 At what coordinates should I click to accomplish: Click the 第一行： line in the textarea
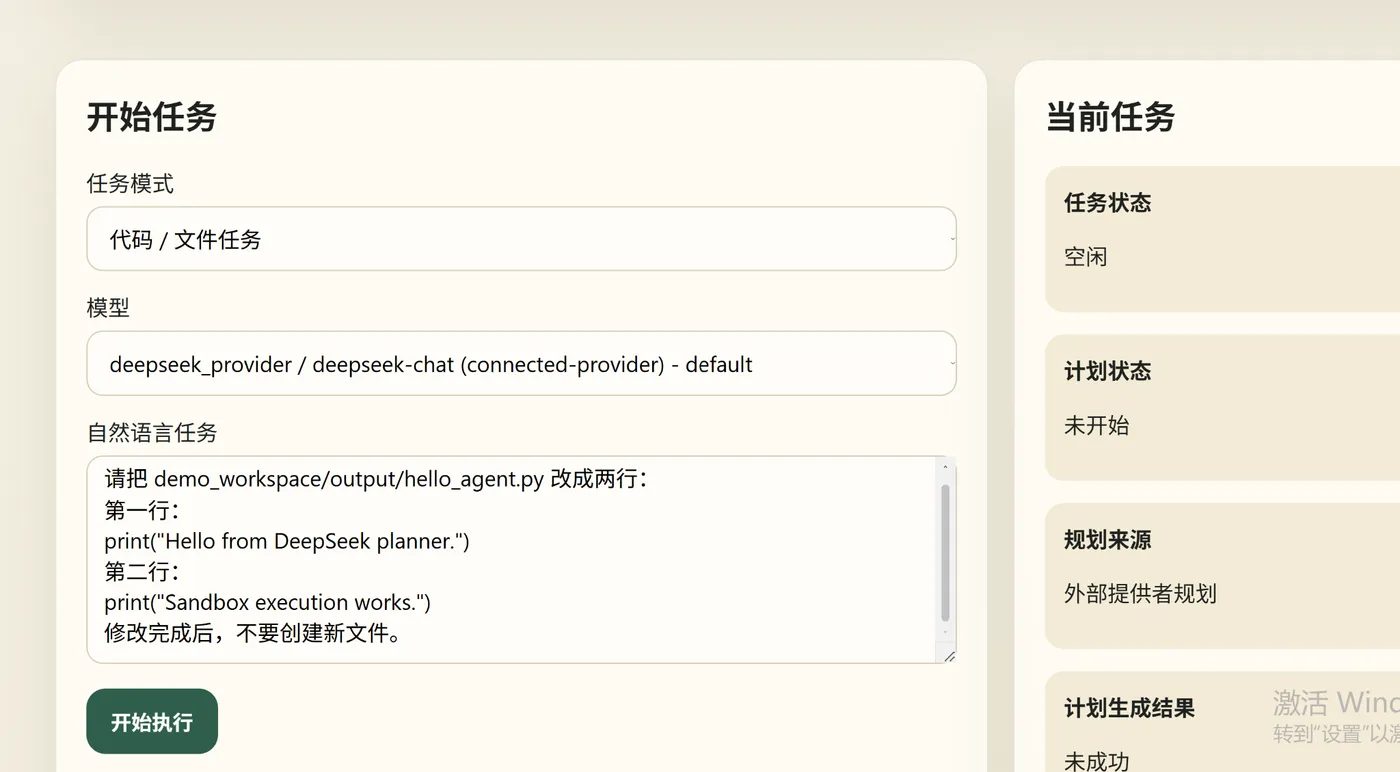(x=142, y=510)
